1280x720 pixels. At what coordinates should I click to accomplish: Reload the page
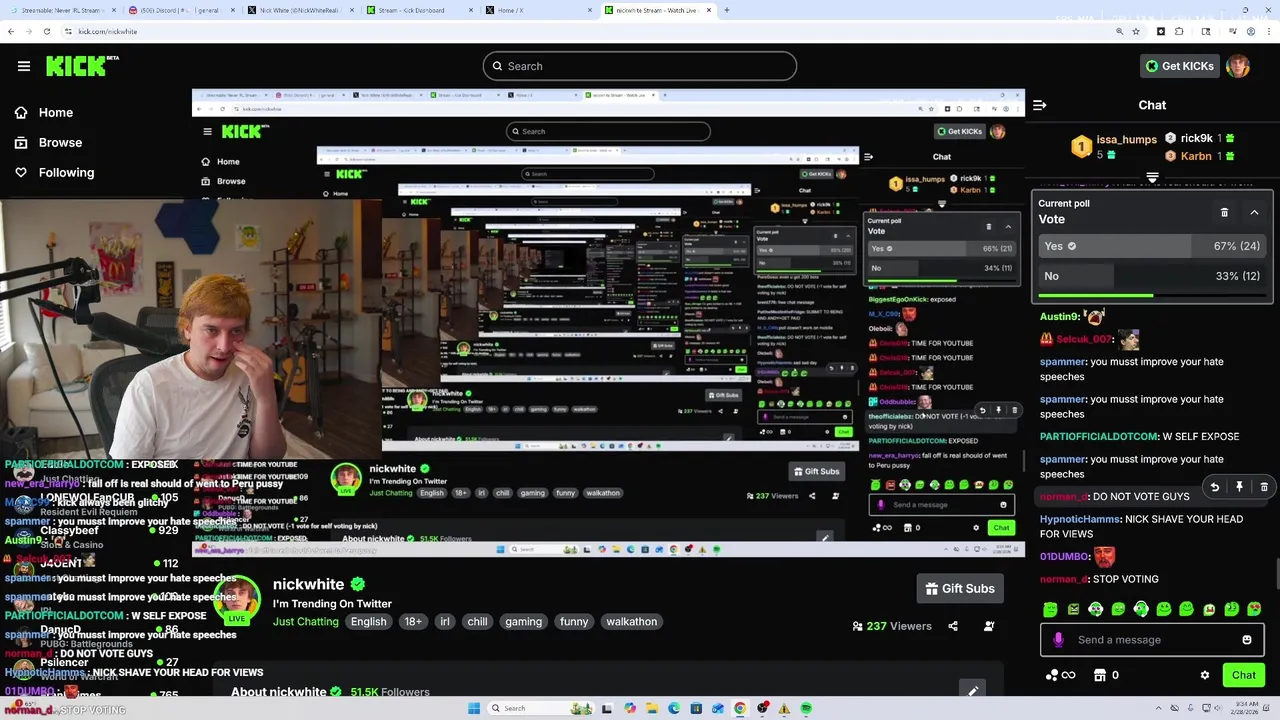pyautogui.click(x=47, y=31)
